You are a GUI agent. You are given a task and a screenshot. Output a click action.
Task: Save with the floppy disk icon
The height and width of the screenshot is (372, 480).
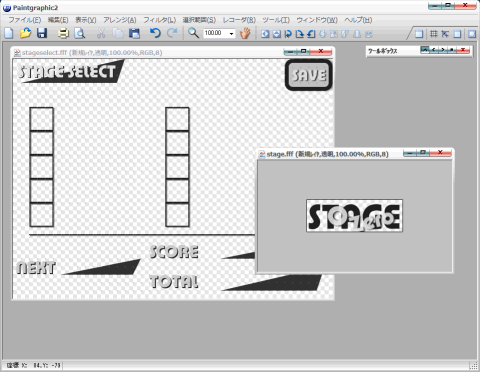coord(42,33)
